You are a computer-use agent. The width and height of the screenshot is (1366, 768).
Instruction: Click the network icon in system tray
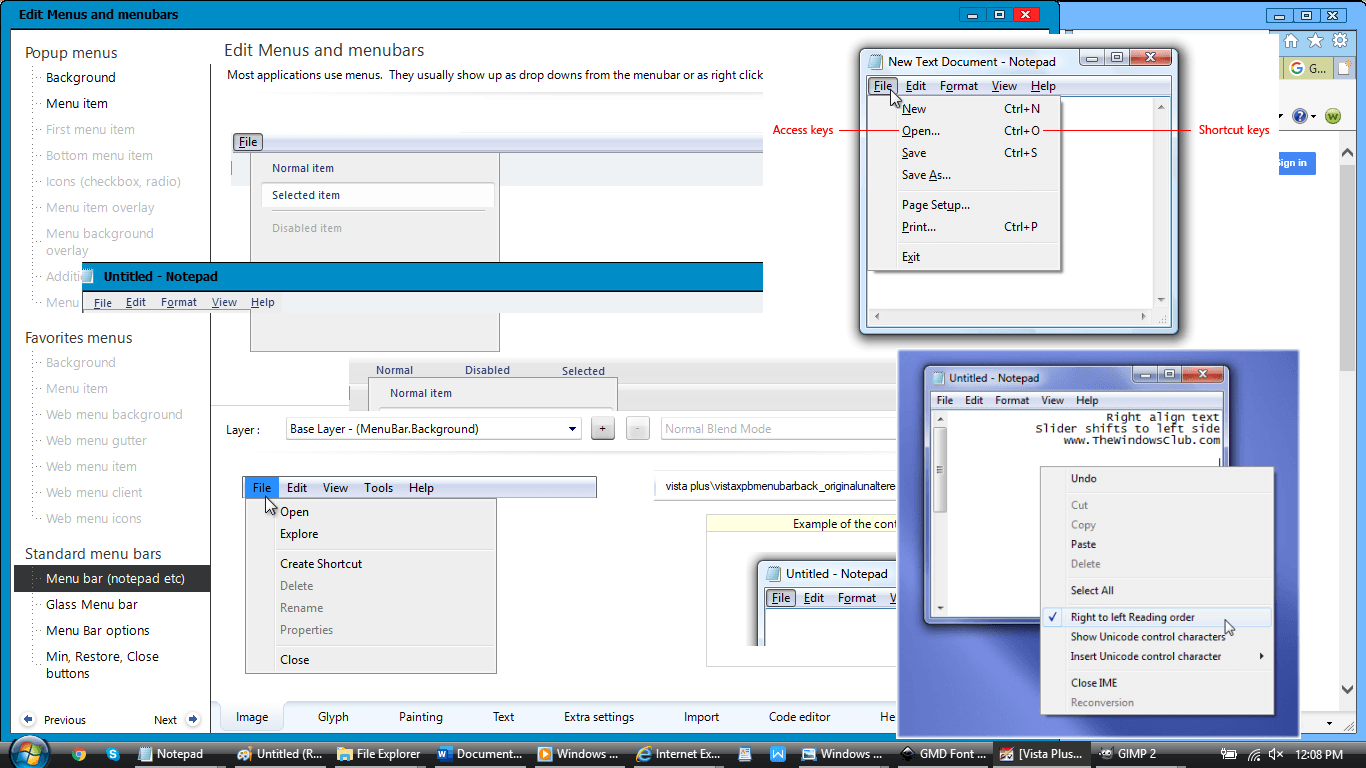pos(1256,754)
